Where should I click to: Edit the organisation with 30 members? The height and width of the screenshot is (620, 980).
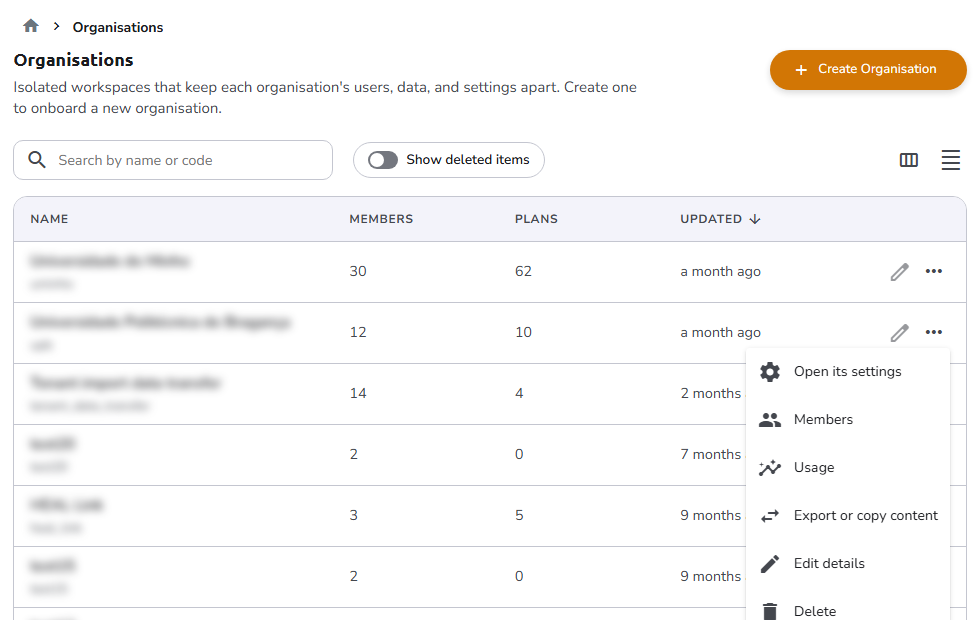[x=899, y=271]
